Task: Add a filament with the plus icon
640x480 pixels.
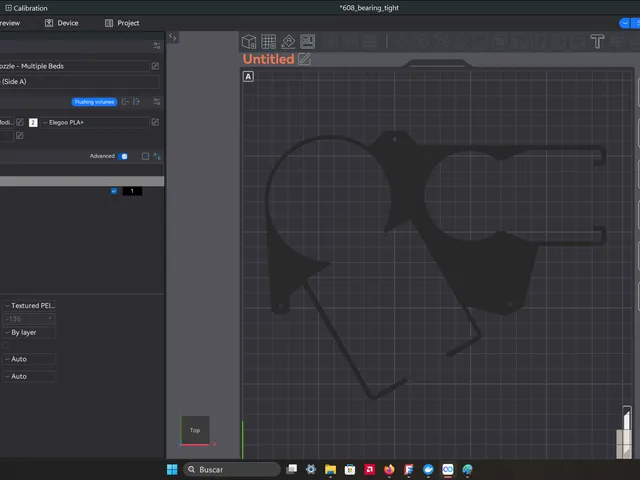Action: pos(136,102)
